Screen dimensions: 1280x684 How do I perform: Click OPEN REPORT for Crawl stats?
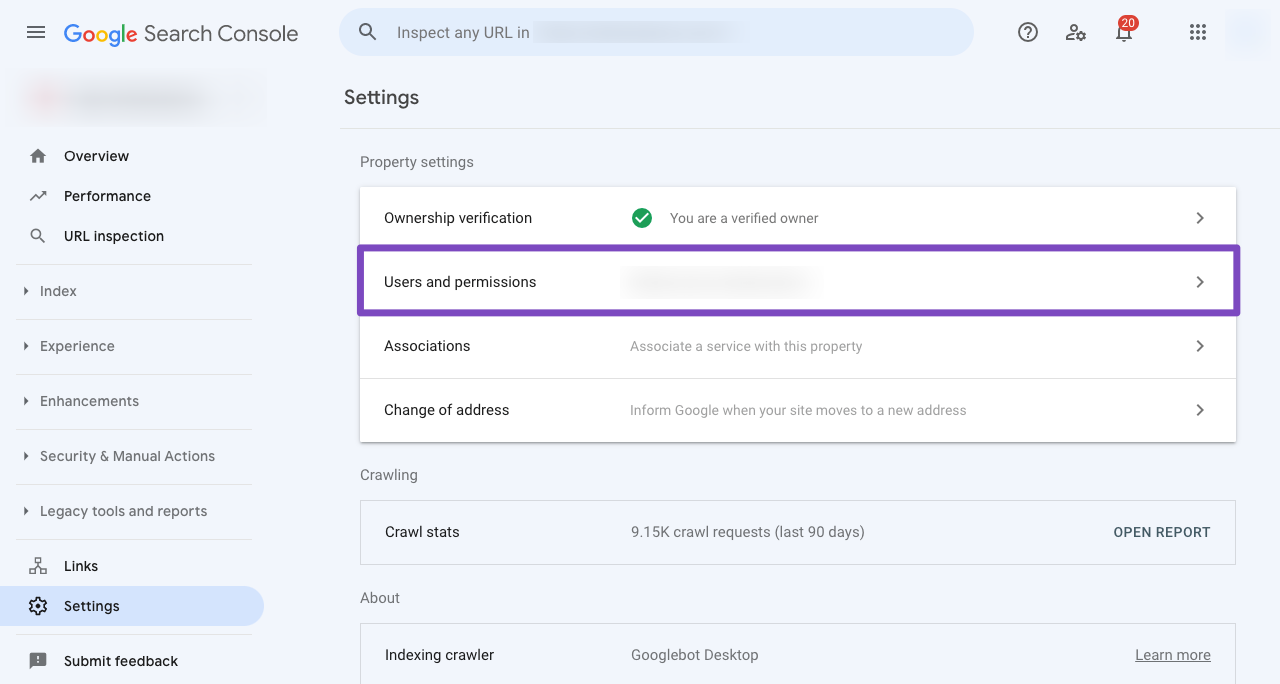(1161, 532)
